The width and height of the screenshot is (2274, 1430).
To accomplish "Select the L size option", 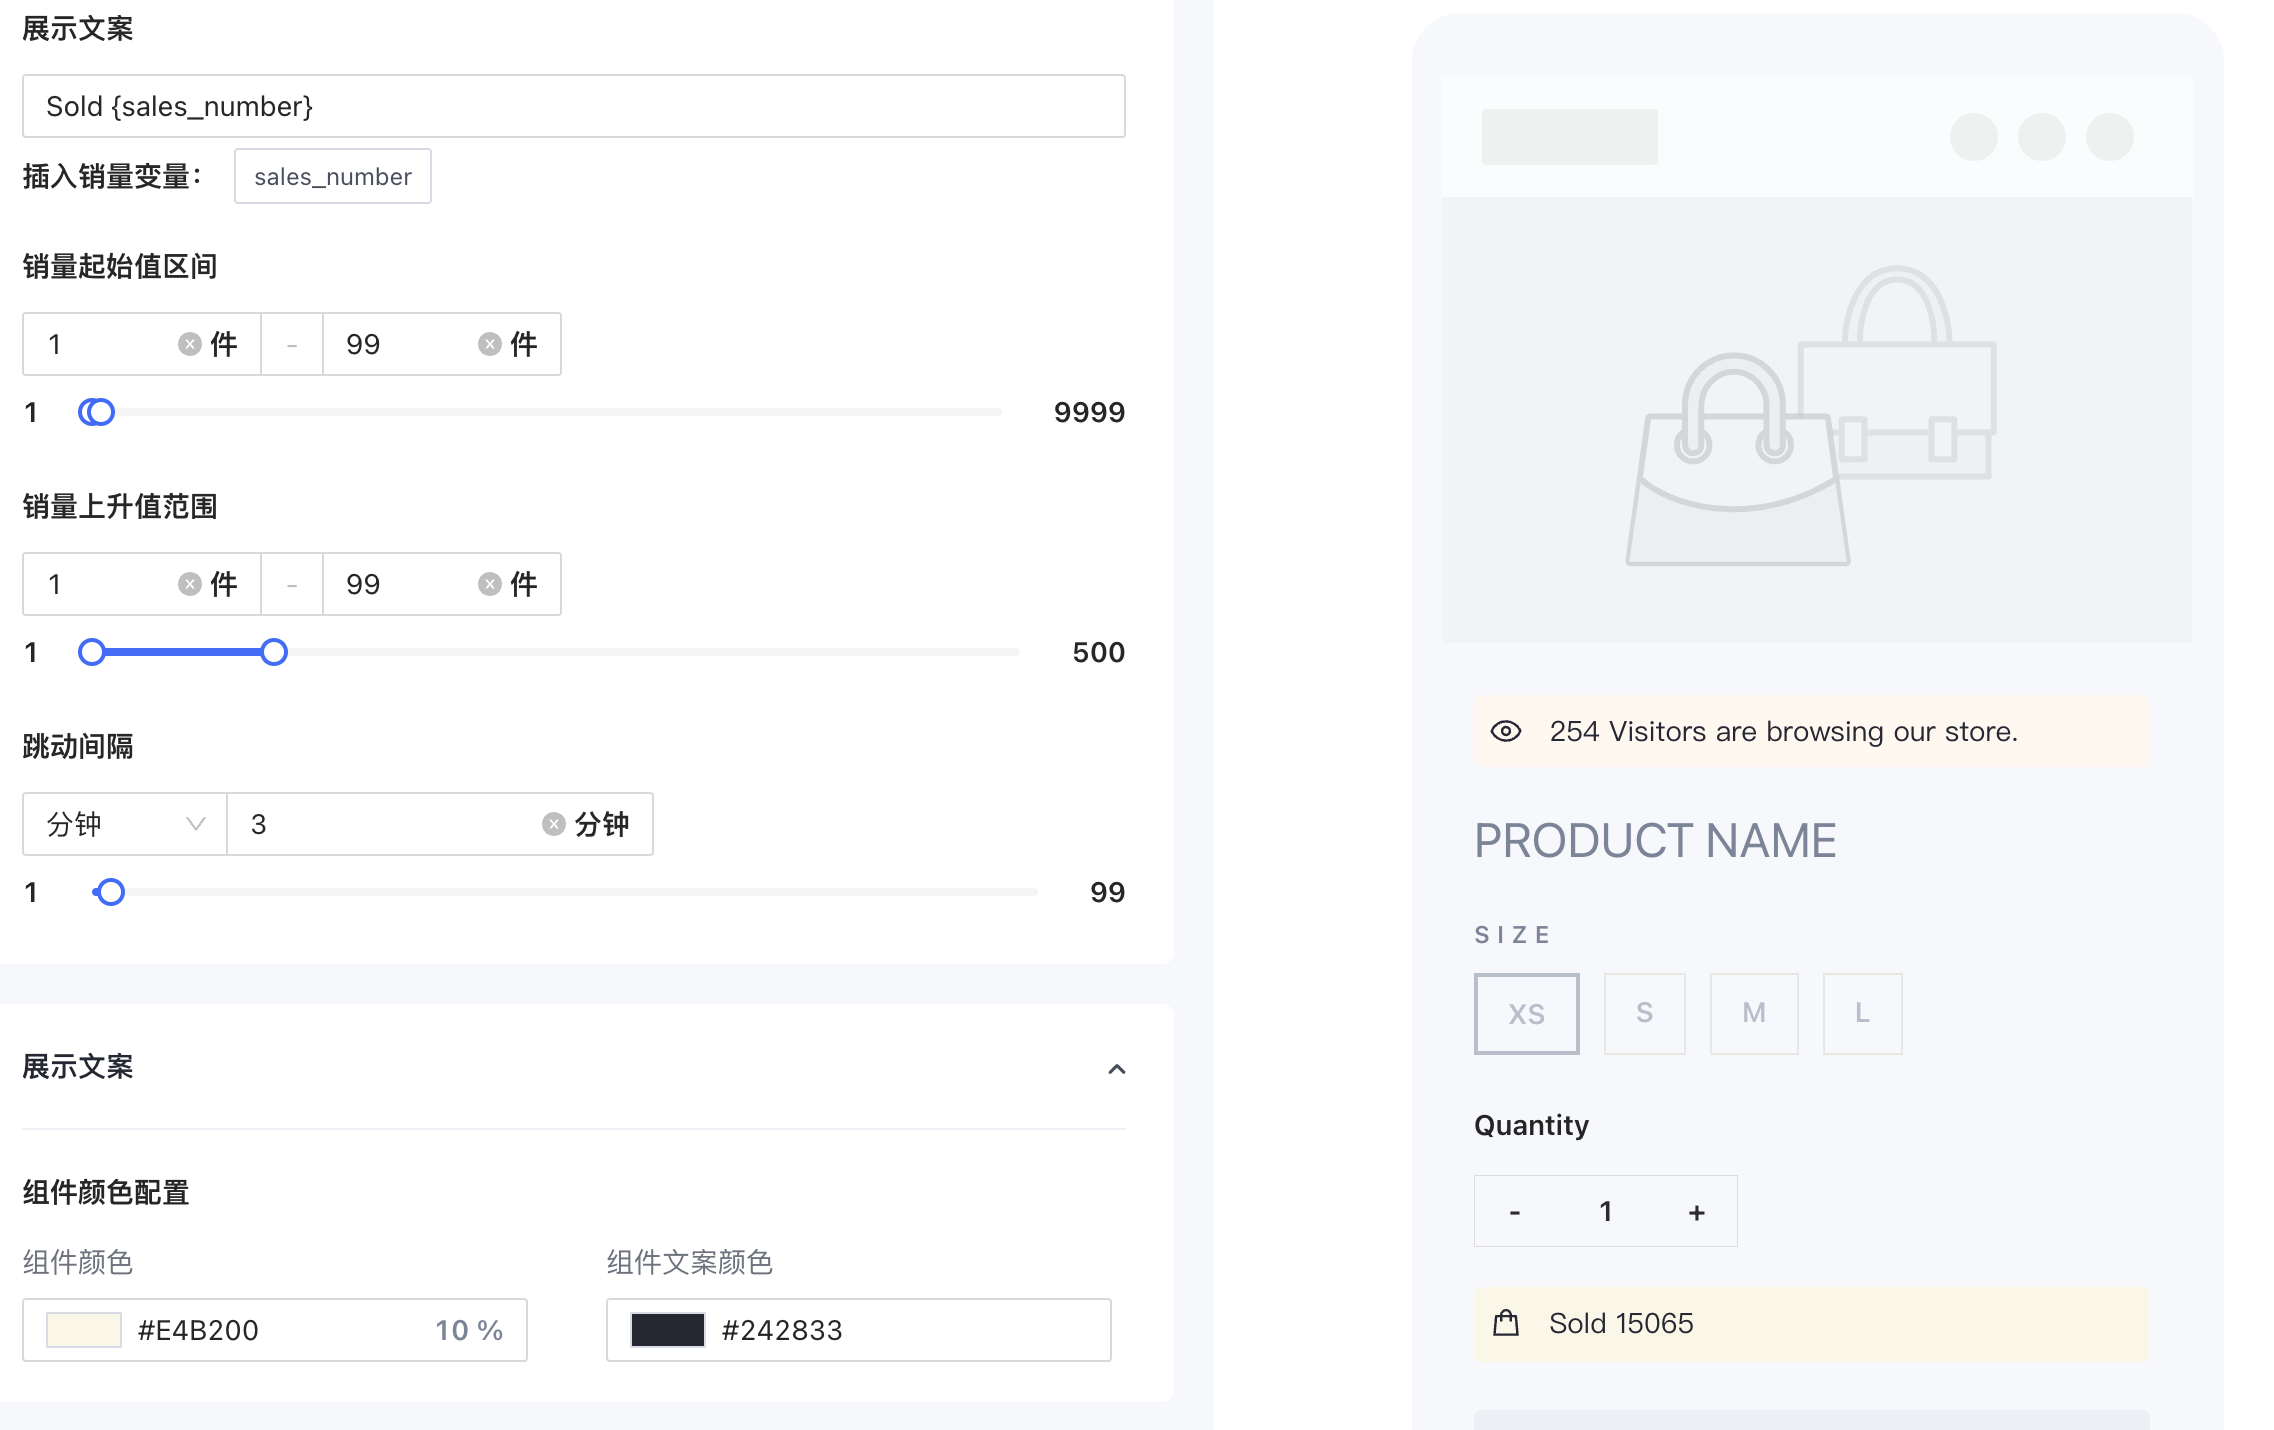I will click(x=1862, y=1013).
